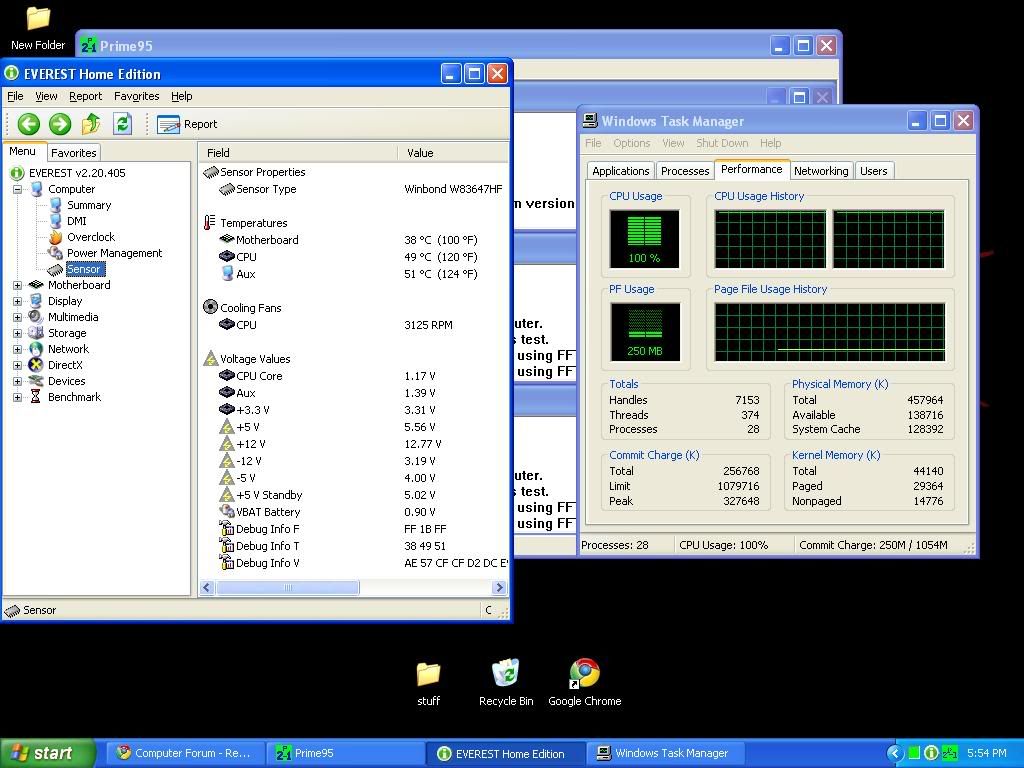This screenshot has height=768, width=1024.
Task: Switch to the Processes tab in Task Manager
Action: [685, 171]
